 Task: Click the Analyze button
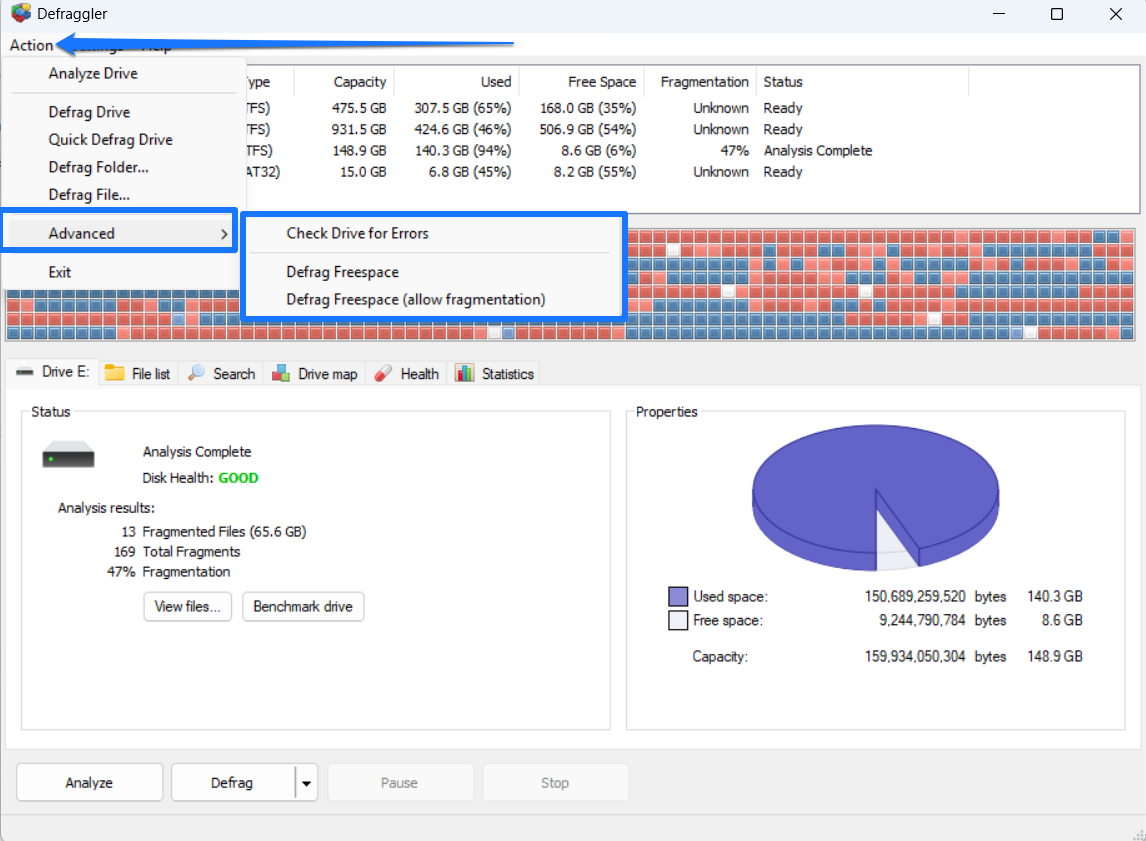tap(89, 782)
